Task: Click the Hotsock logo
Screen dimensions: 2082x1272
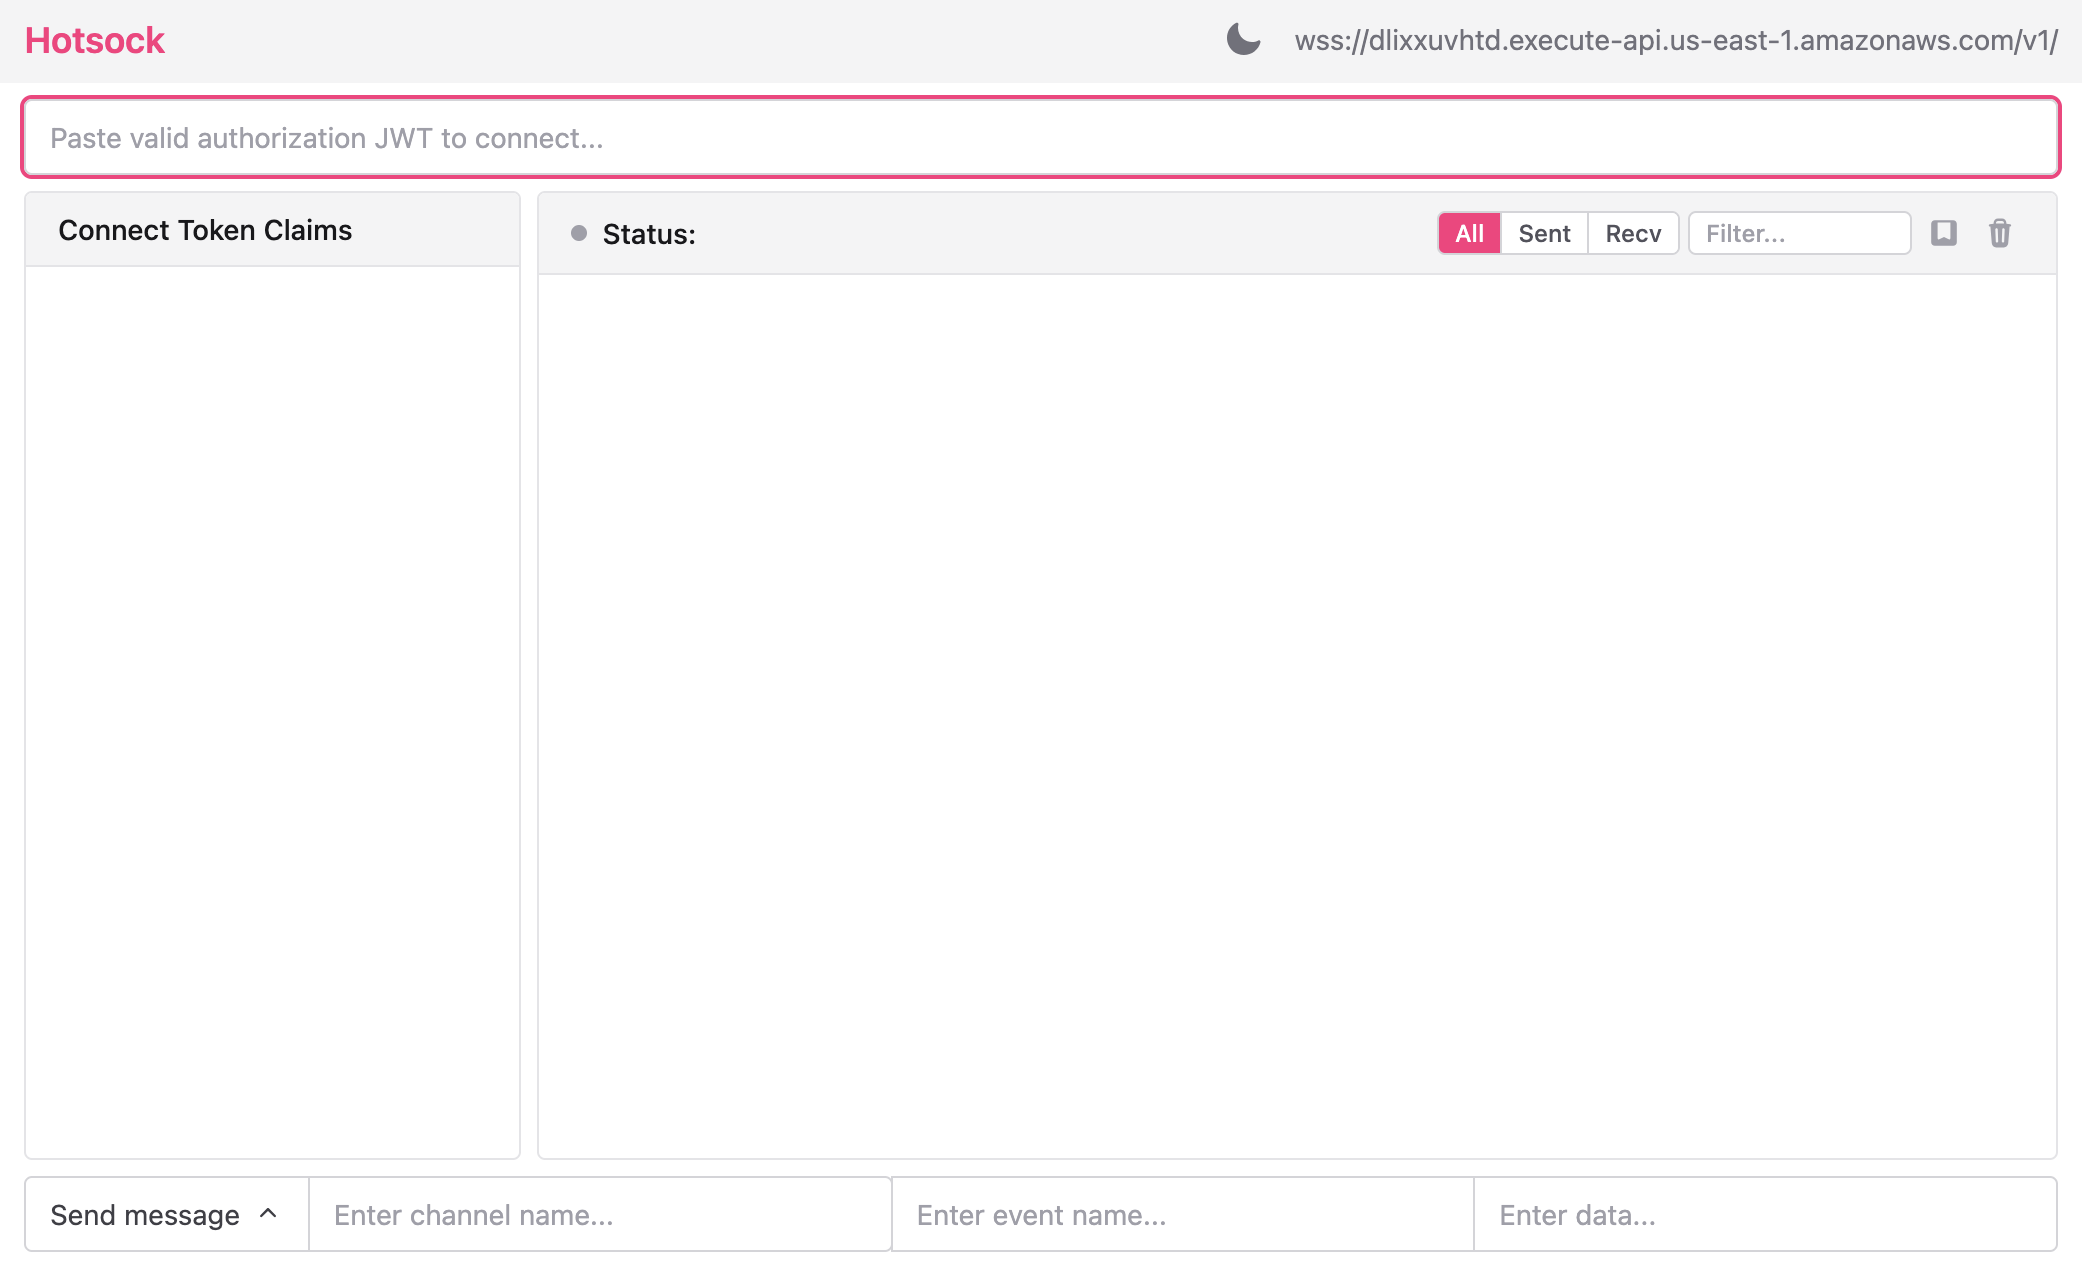Action: pos(95,40)
